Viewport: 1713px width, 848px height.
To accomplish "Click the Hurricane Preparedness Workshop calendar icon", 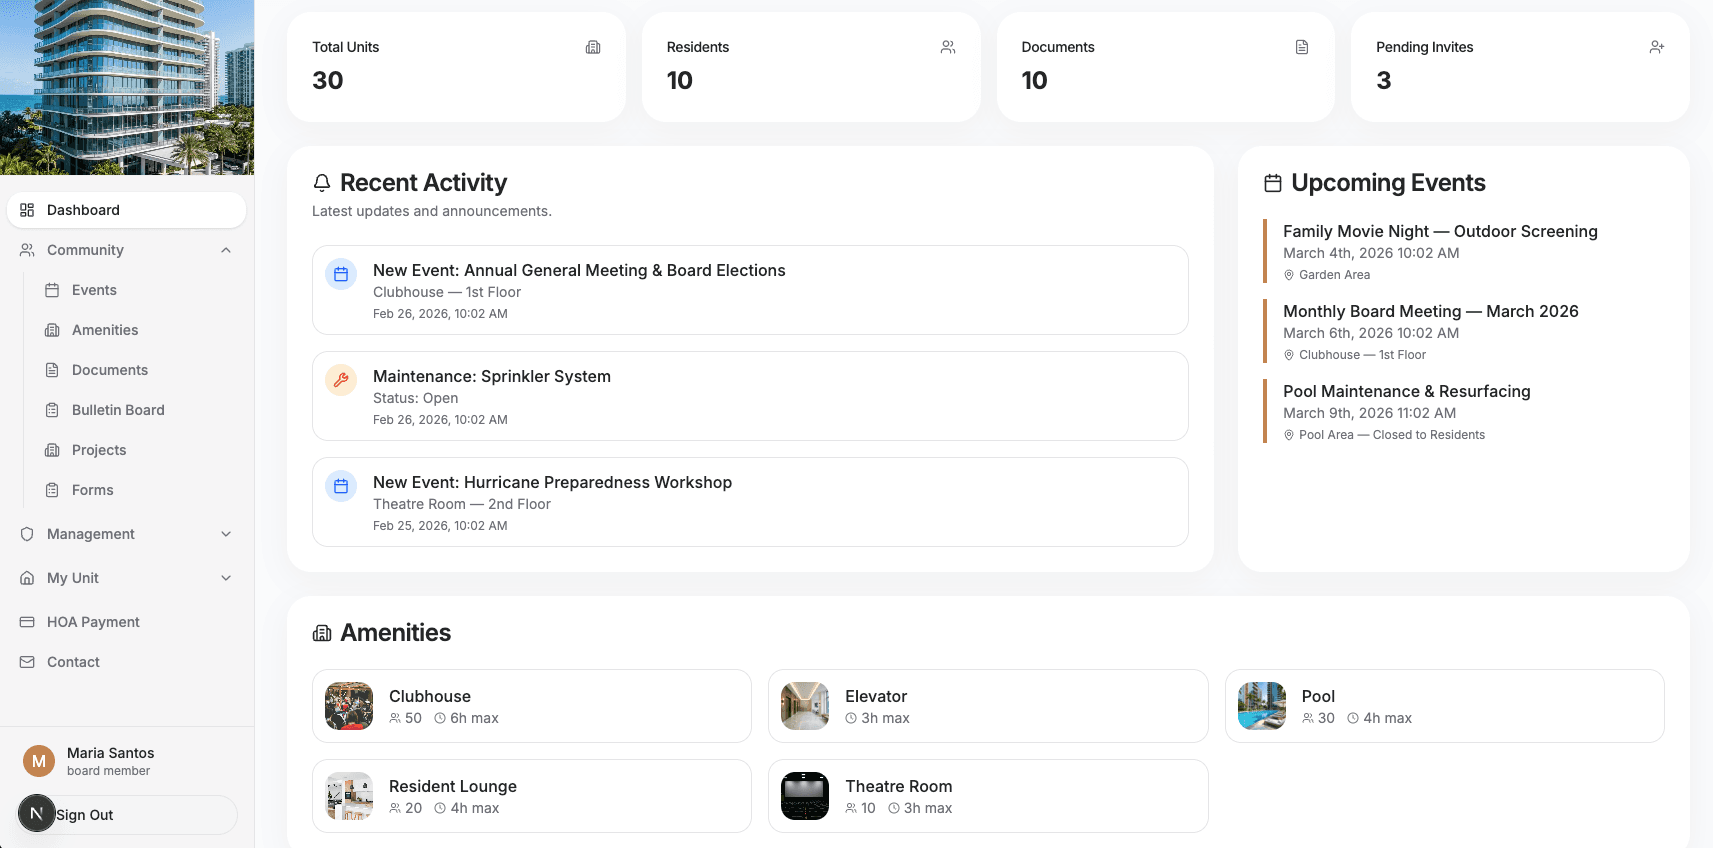I will [341, 486].
